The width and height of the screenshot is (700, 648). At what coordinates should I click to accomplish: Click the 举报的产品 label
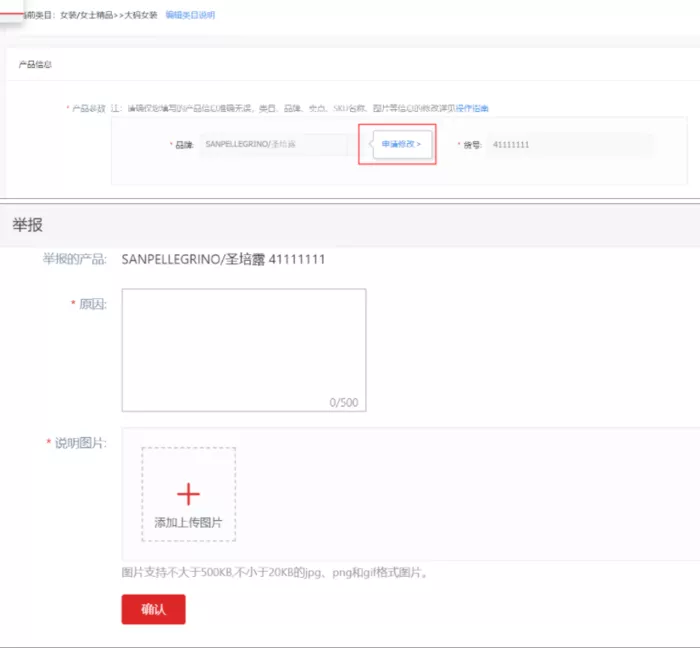coord(75,259)
